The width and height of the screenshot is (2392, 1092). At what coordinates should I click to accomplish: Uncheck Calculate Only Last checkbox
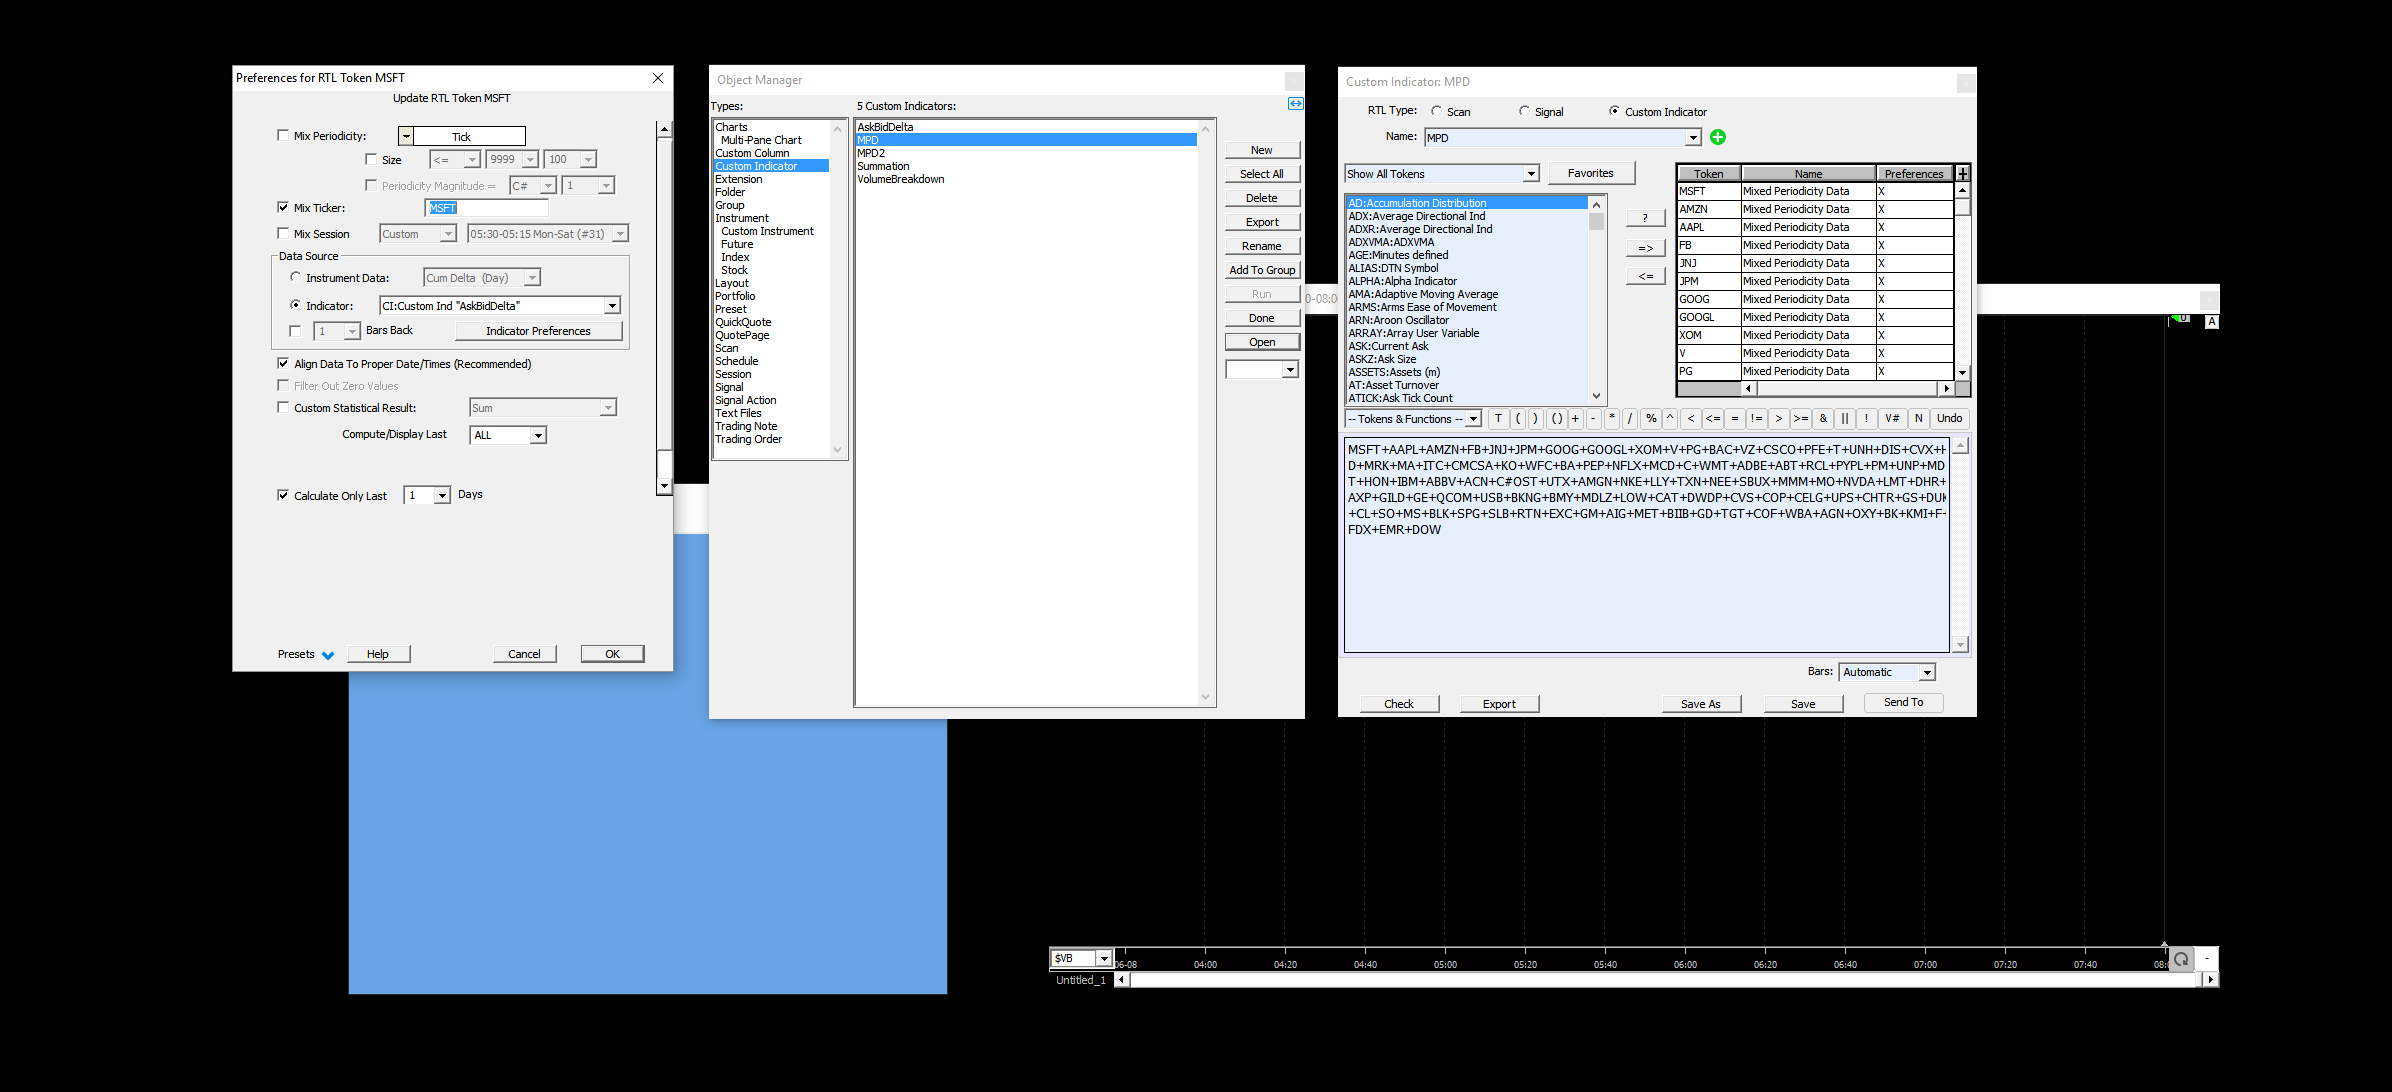click(283, 495)
